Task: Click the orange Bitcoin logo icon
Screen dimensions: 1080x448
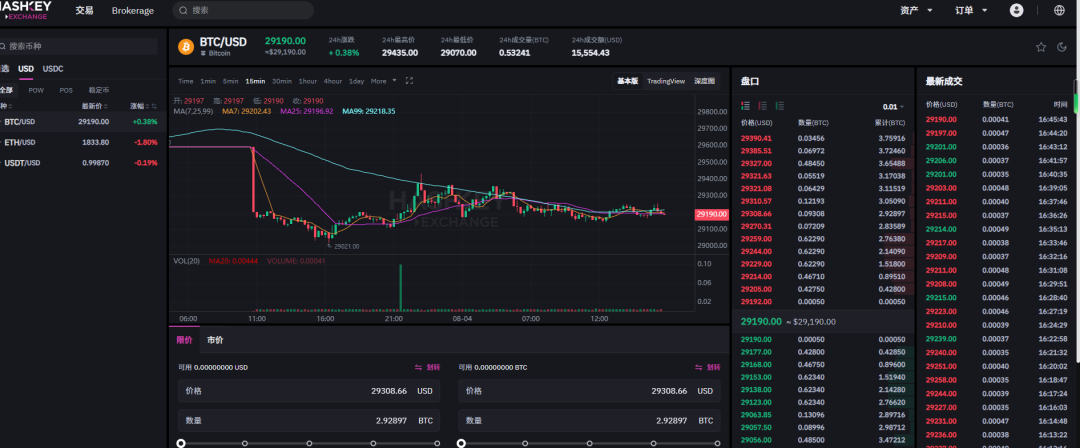Action: [185, 46]
